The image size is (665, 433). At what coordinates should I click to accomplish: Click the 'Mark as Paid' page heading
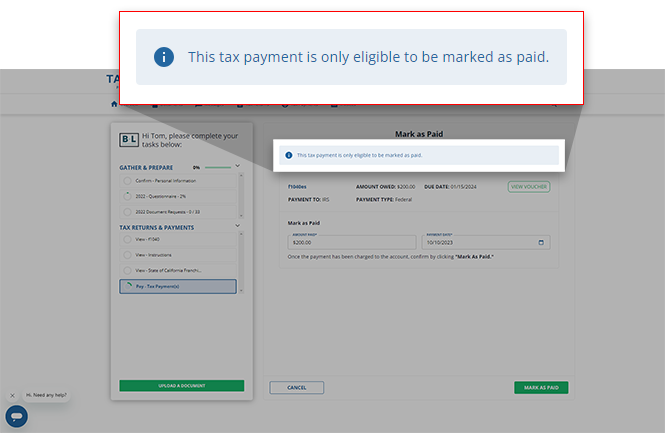[x=419, y=134]
